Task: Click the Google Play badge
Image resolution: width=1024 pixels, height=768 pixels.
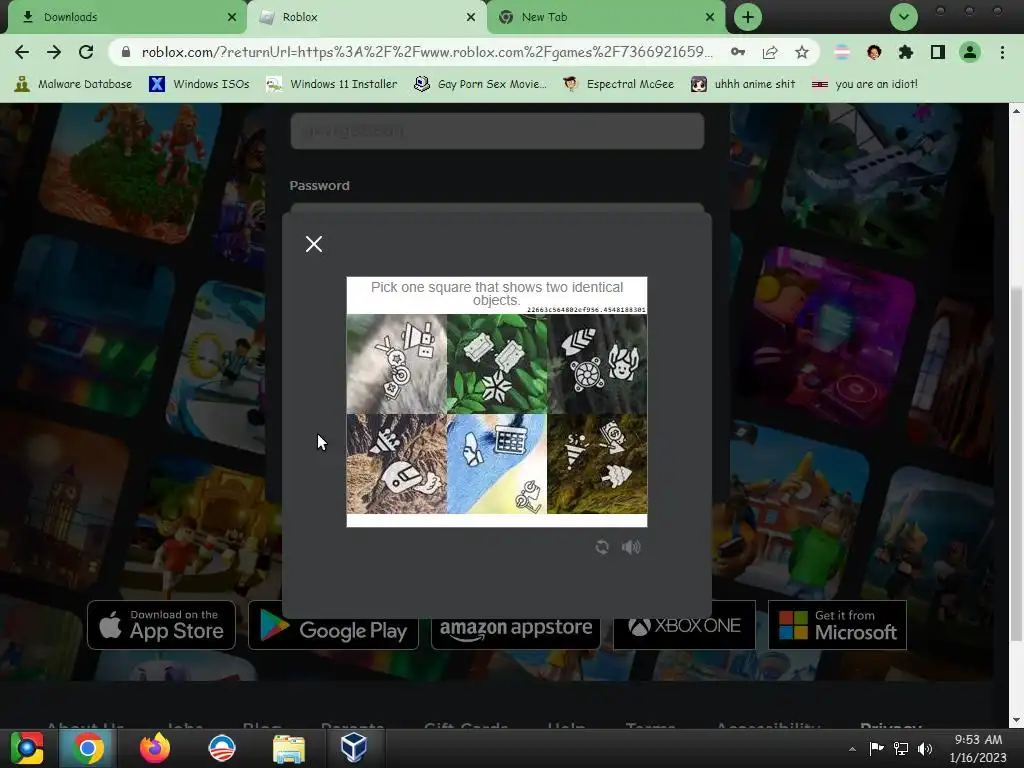Action: click(x=333, y=625)
